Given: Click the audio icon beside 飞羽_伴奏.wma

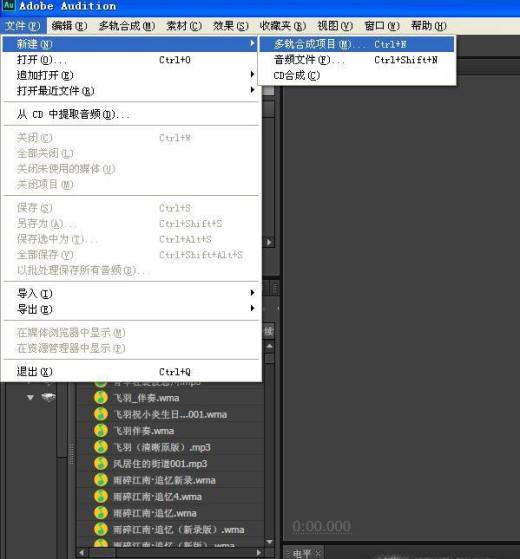Looking at the screenshot, I should pyautogui.click(x=101, y=398).
